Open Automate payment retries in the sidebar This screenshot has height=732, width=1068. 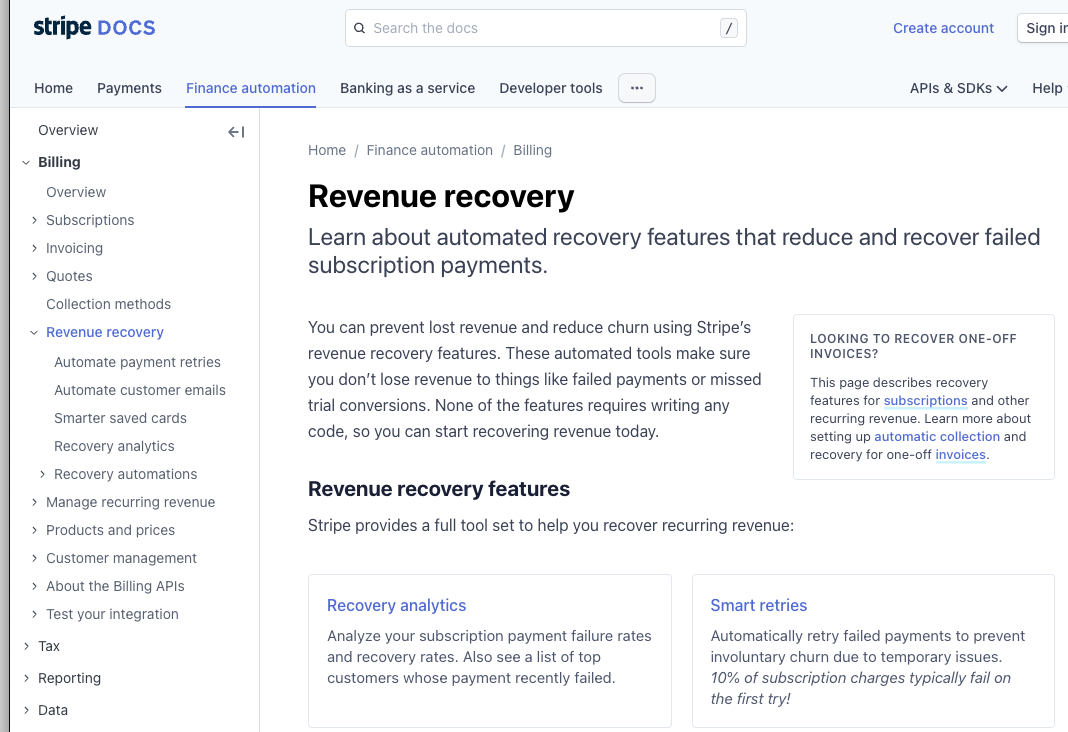(137, 362)
